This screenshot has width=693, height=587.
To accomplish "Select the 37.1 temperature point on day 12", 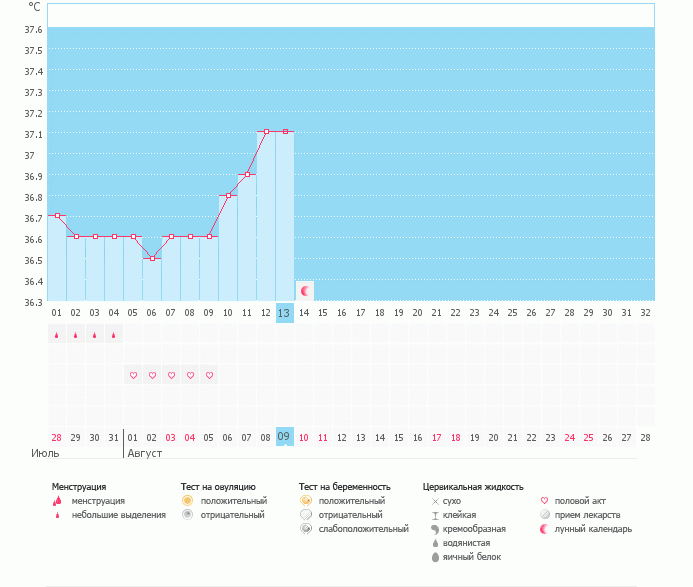I will [x=266, y=131].
